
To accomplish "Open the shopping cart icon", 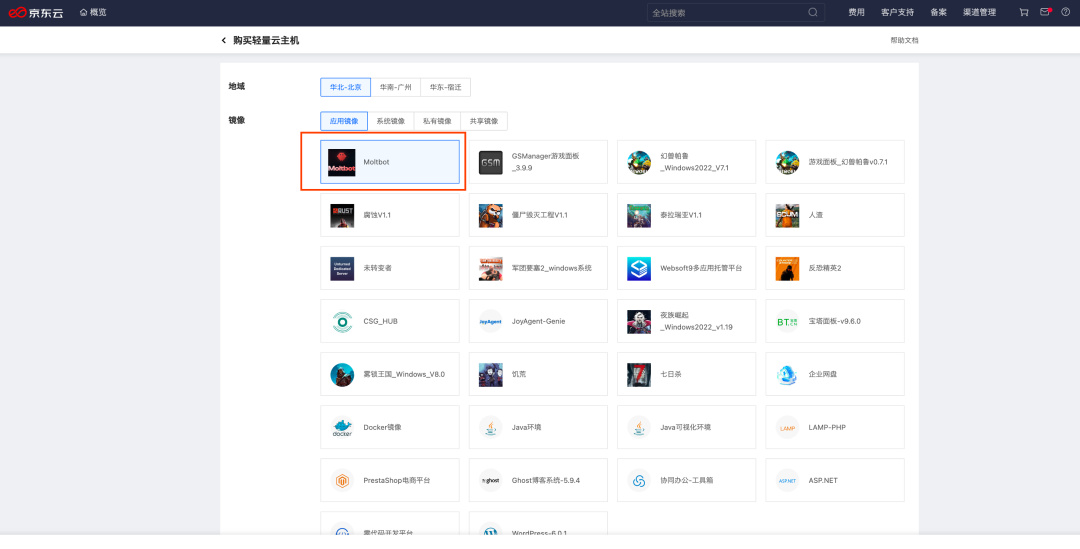I will pos(1024,12).
